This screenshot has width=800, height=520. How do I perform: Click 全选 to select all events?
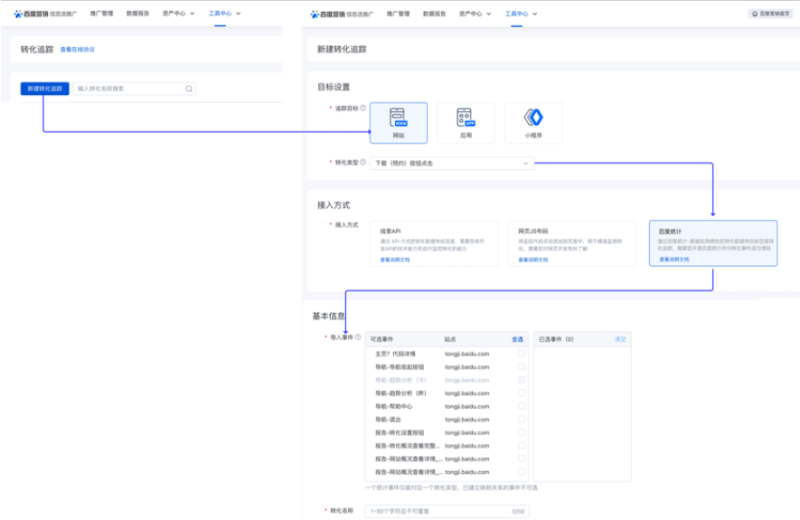click(x=517, y=339)
